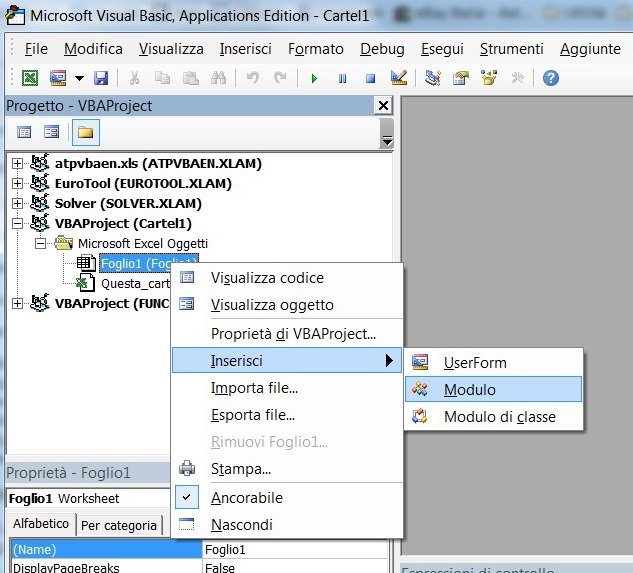Click the green Run macro play icon
Image resolution: width=633 pixels, height=573 pixels.
314,78
